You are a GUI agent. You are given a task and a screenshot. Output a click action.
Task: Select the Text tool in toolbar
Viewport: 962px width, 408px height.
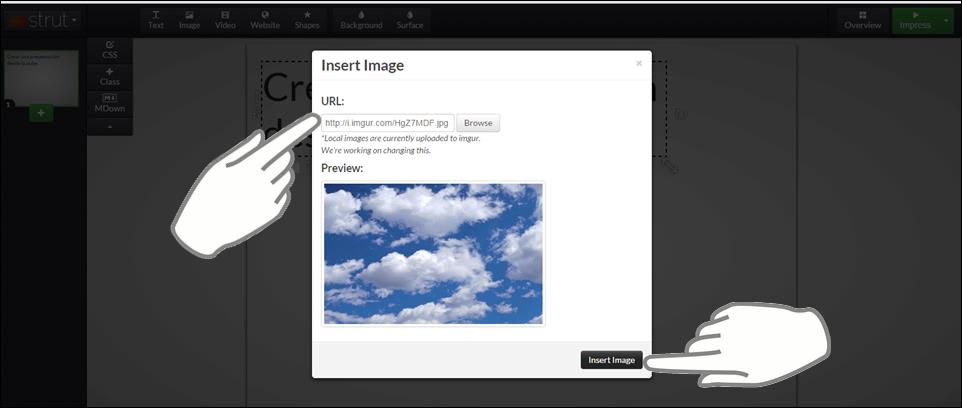pos(156,20)
